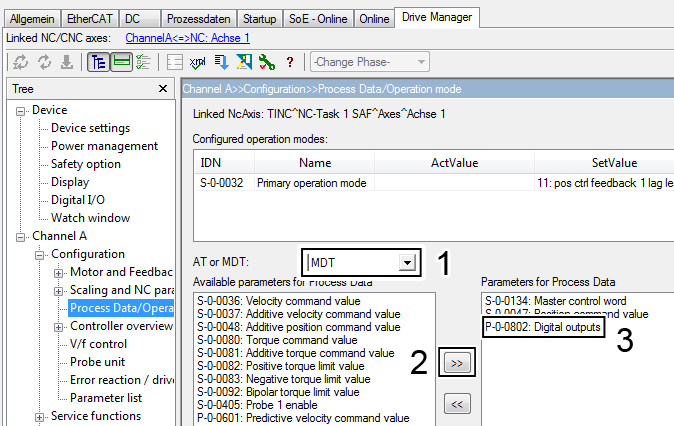
Task: Collapse the Configuration tree node
Action: pyautogui.click(x=40, y=255)
